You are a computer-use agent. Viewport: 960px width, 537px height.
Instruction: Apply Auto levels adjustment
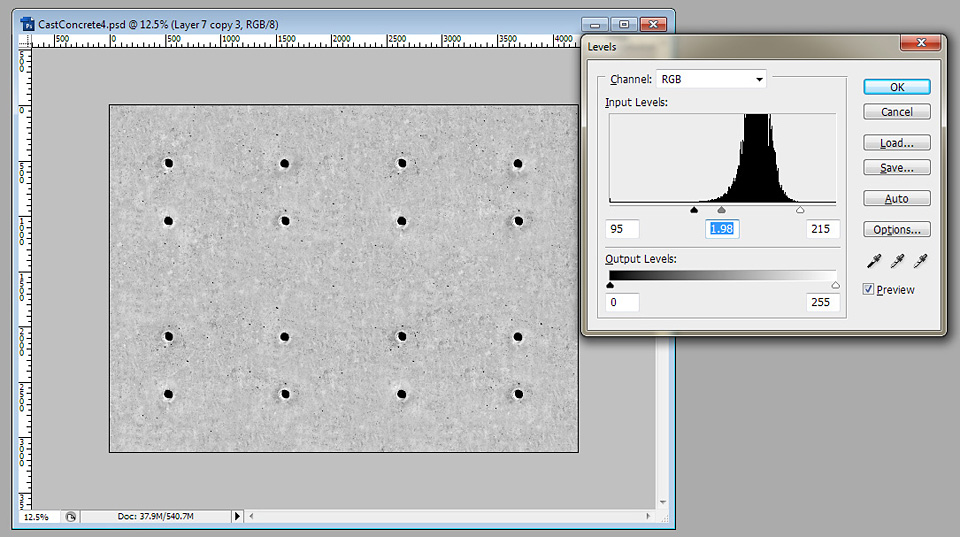897,198
